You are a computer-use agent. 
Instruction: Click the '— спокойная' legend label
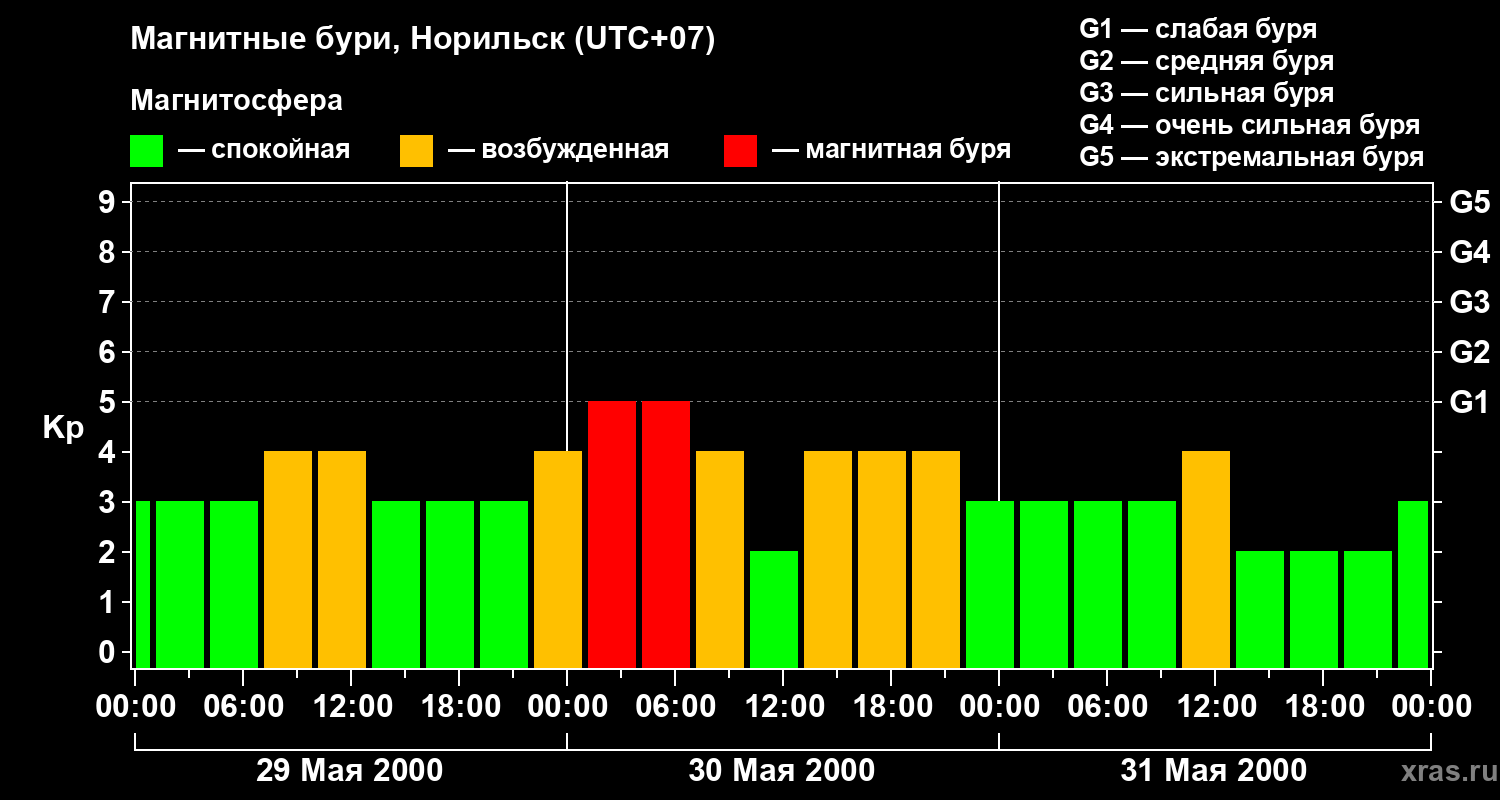[264, 150]
